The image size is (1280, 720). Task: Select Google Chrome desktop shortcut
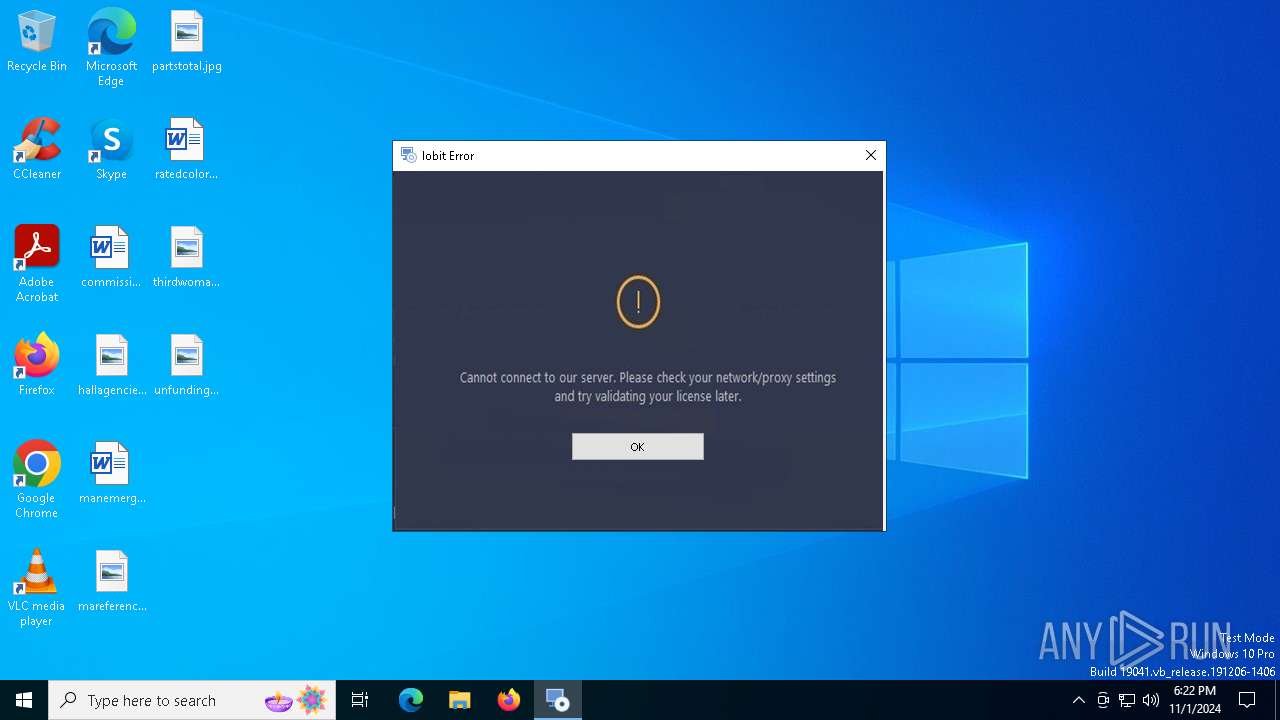[37, 480]
